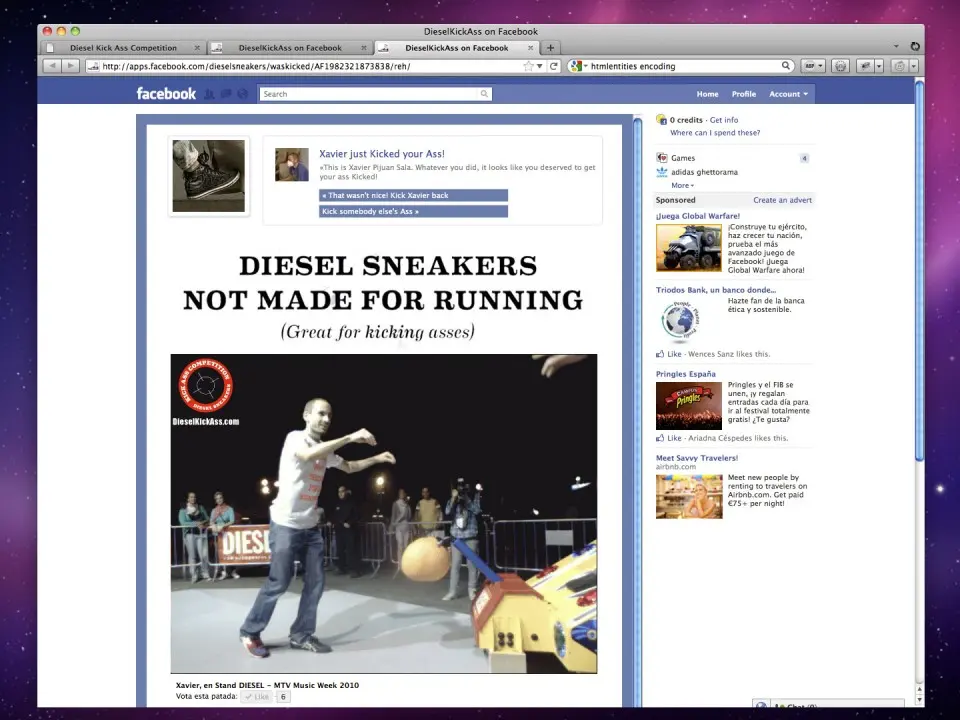The image size is (960, 720).
Task: Open 'Where can I spend these?' link
Action: 715,132
